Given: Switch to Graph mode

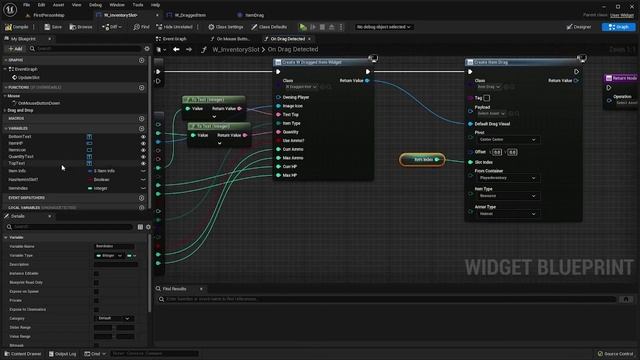Looking at the screenshot, I should [618, 27].
